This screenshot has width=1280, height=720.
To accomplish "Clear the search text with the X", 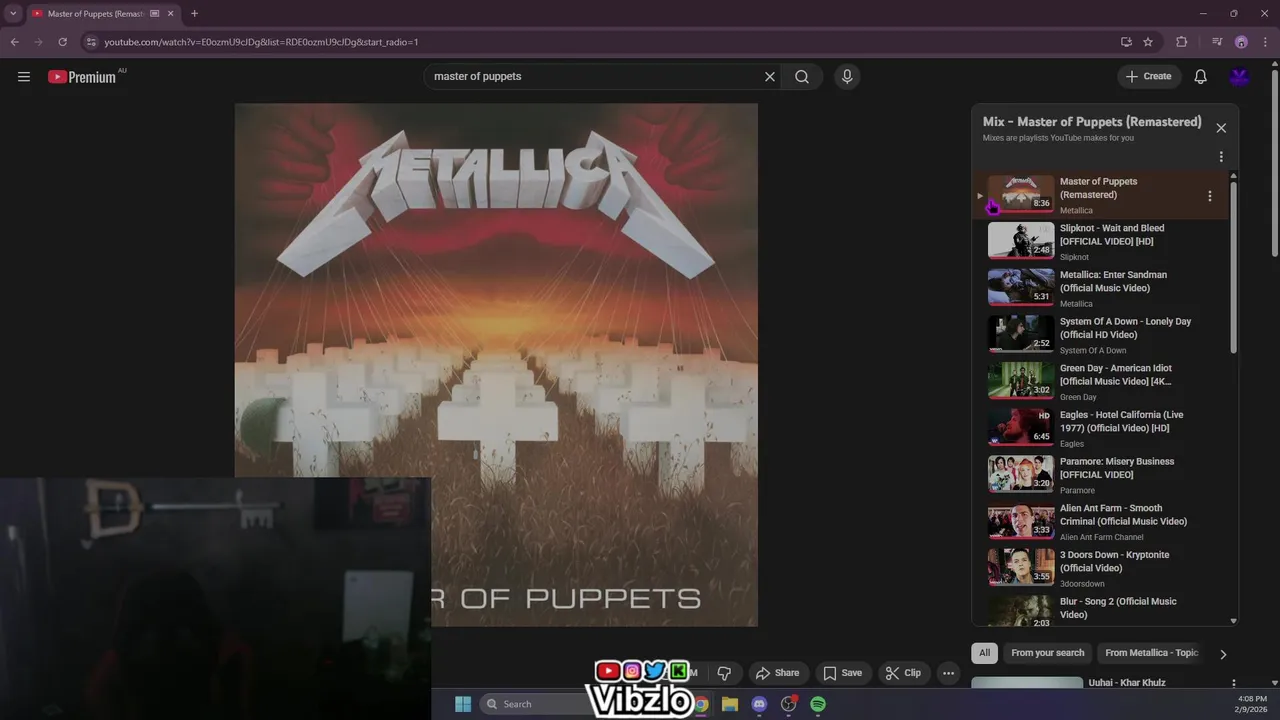I will pos(770,77).
